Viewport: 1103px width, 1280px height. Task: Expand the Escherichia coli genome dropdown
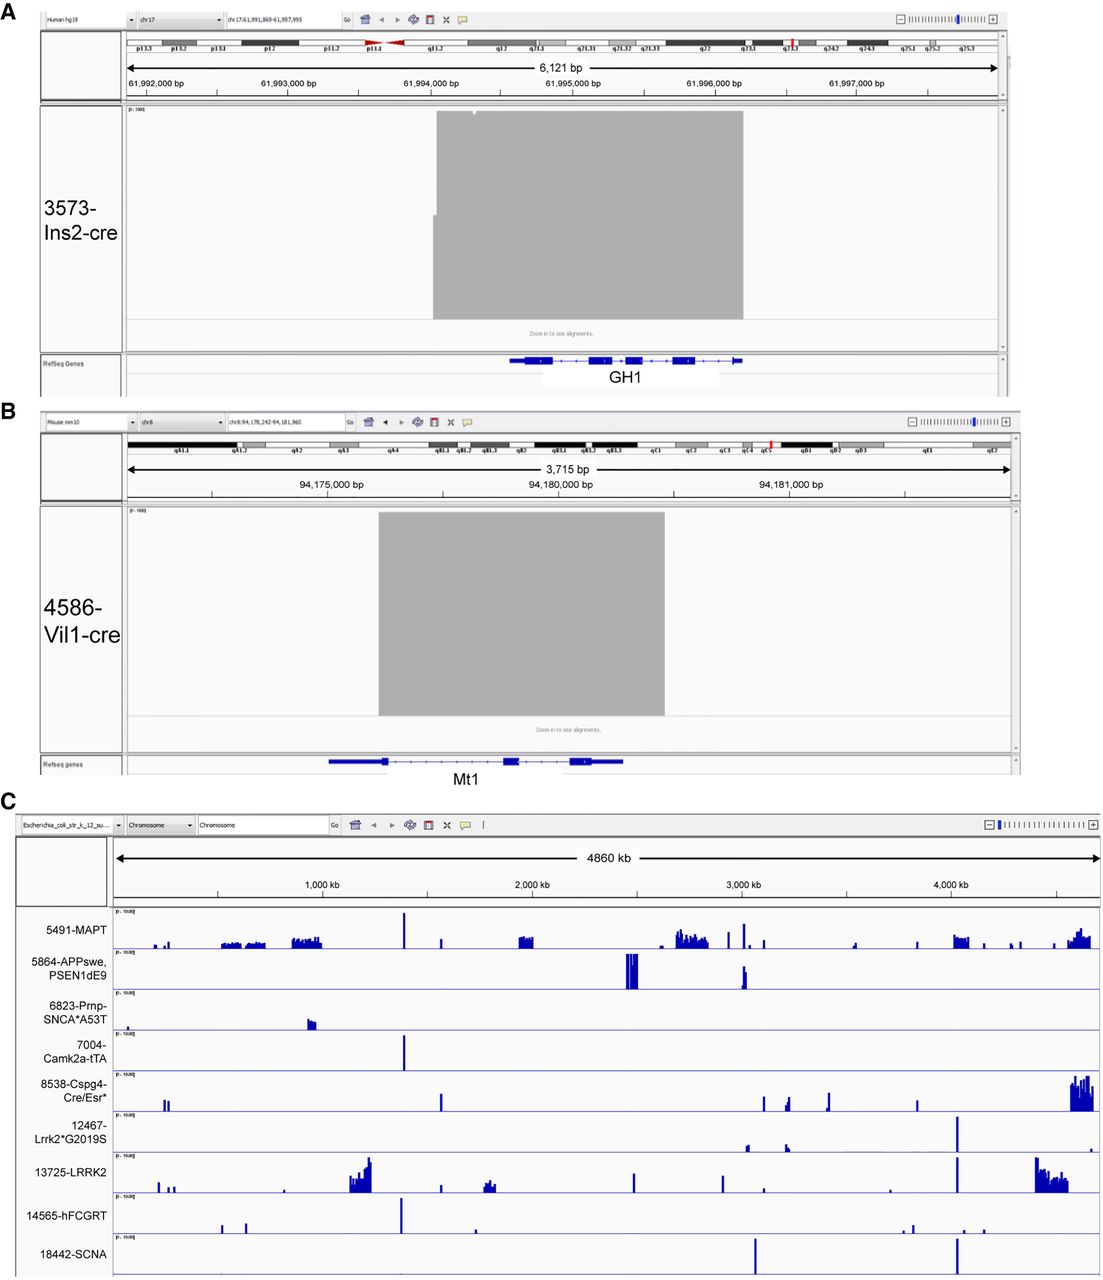pyautogui.click(x=70, y=825)
